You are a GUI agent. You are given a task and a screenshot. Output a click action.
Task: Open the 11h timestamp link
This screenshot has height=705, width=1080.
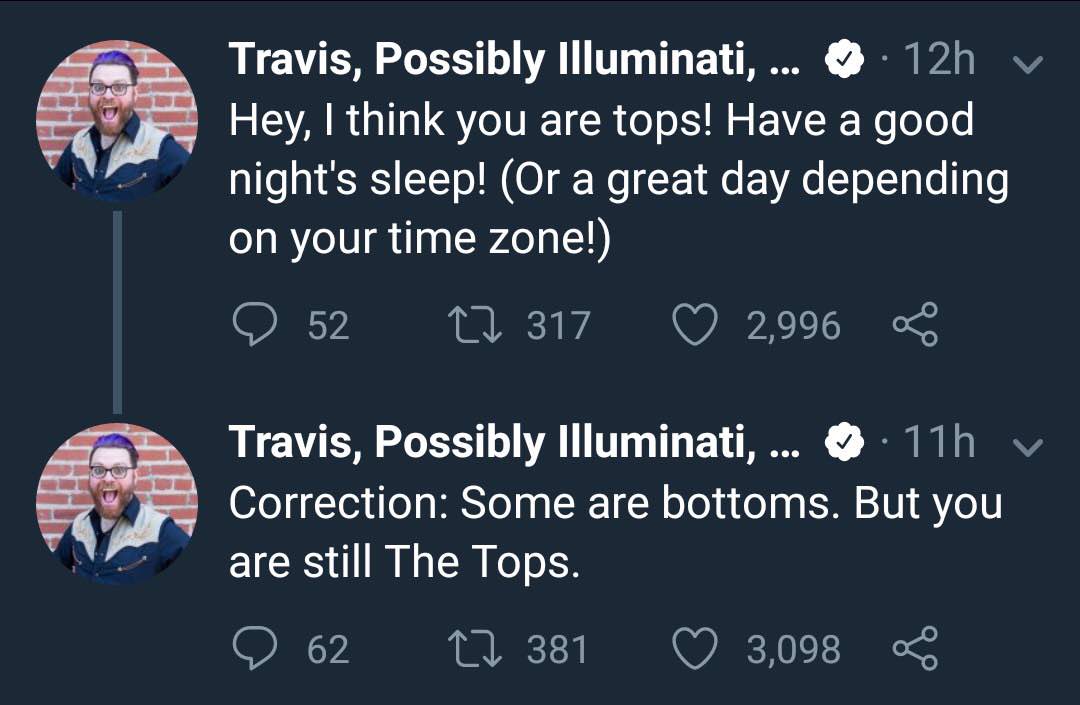coord(939,442)
